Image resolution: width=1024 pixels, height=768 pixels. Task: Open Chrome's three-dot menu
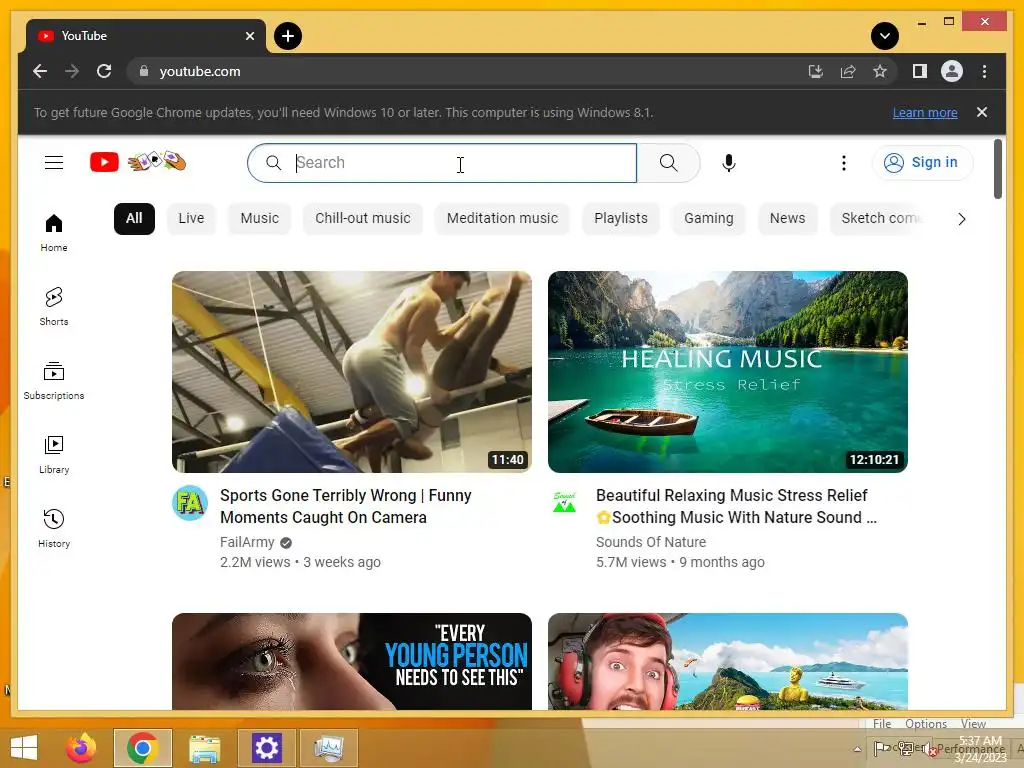point(984,71)
